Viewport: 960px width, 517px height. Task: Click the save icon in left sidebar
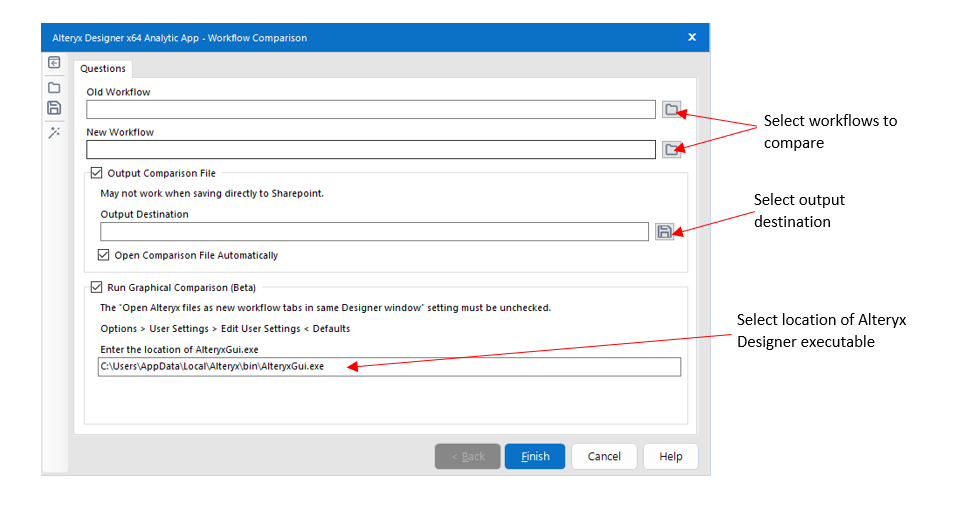55,108
